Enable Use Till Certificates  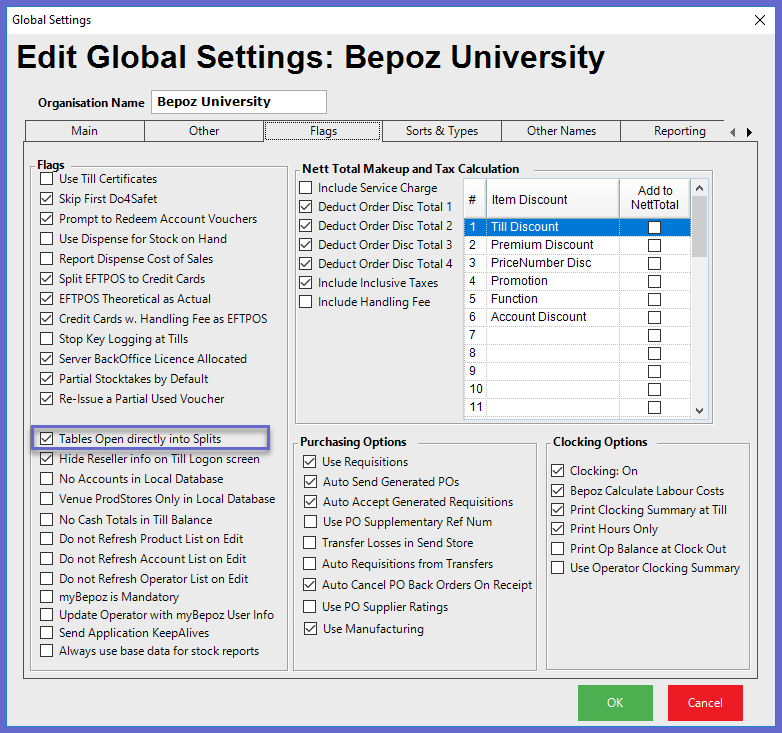tap(46, 179)
